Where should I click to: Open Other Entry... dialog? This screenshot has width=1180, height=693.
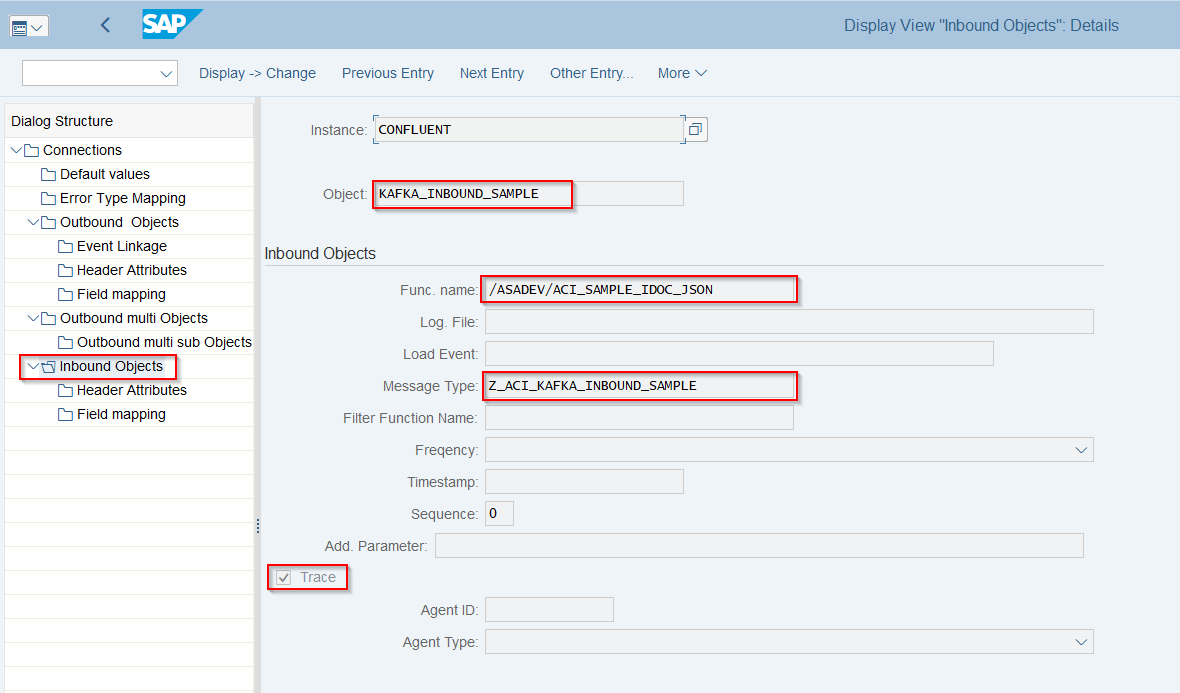click(592, 73)
